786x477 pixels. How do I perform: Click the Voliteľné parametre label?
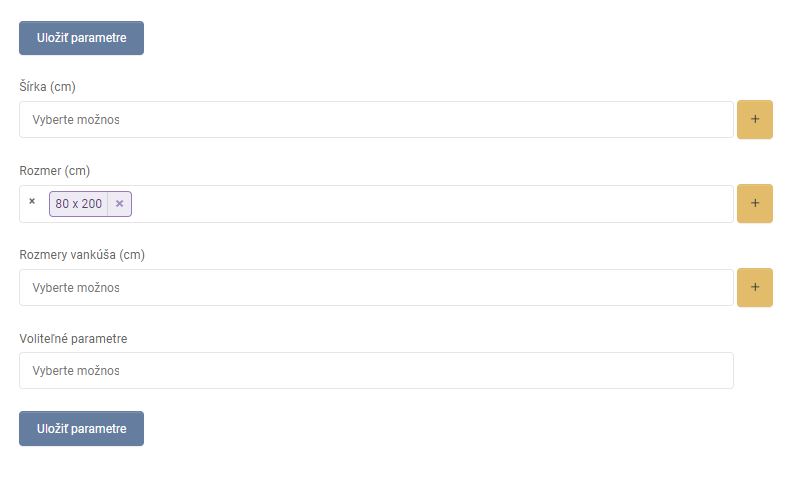[x=73, y=339]
